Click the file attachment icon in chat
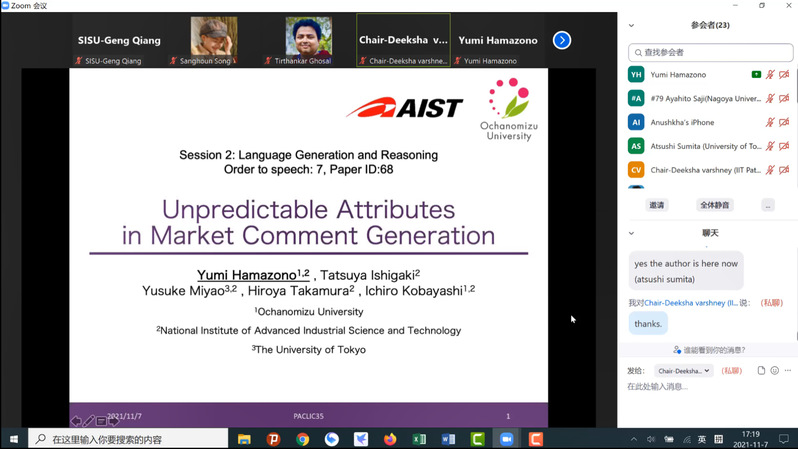This screenshot has width=798, height=449. pyautogui.click(x=761, y=371)
